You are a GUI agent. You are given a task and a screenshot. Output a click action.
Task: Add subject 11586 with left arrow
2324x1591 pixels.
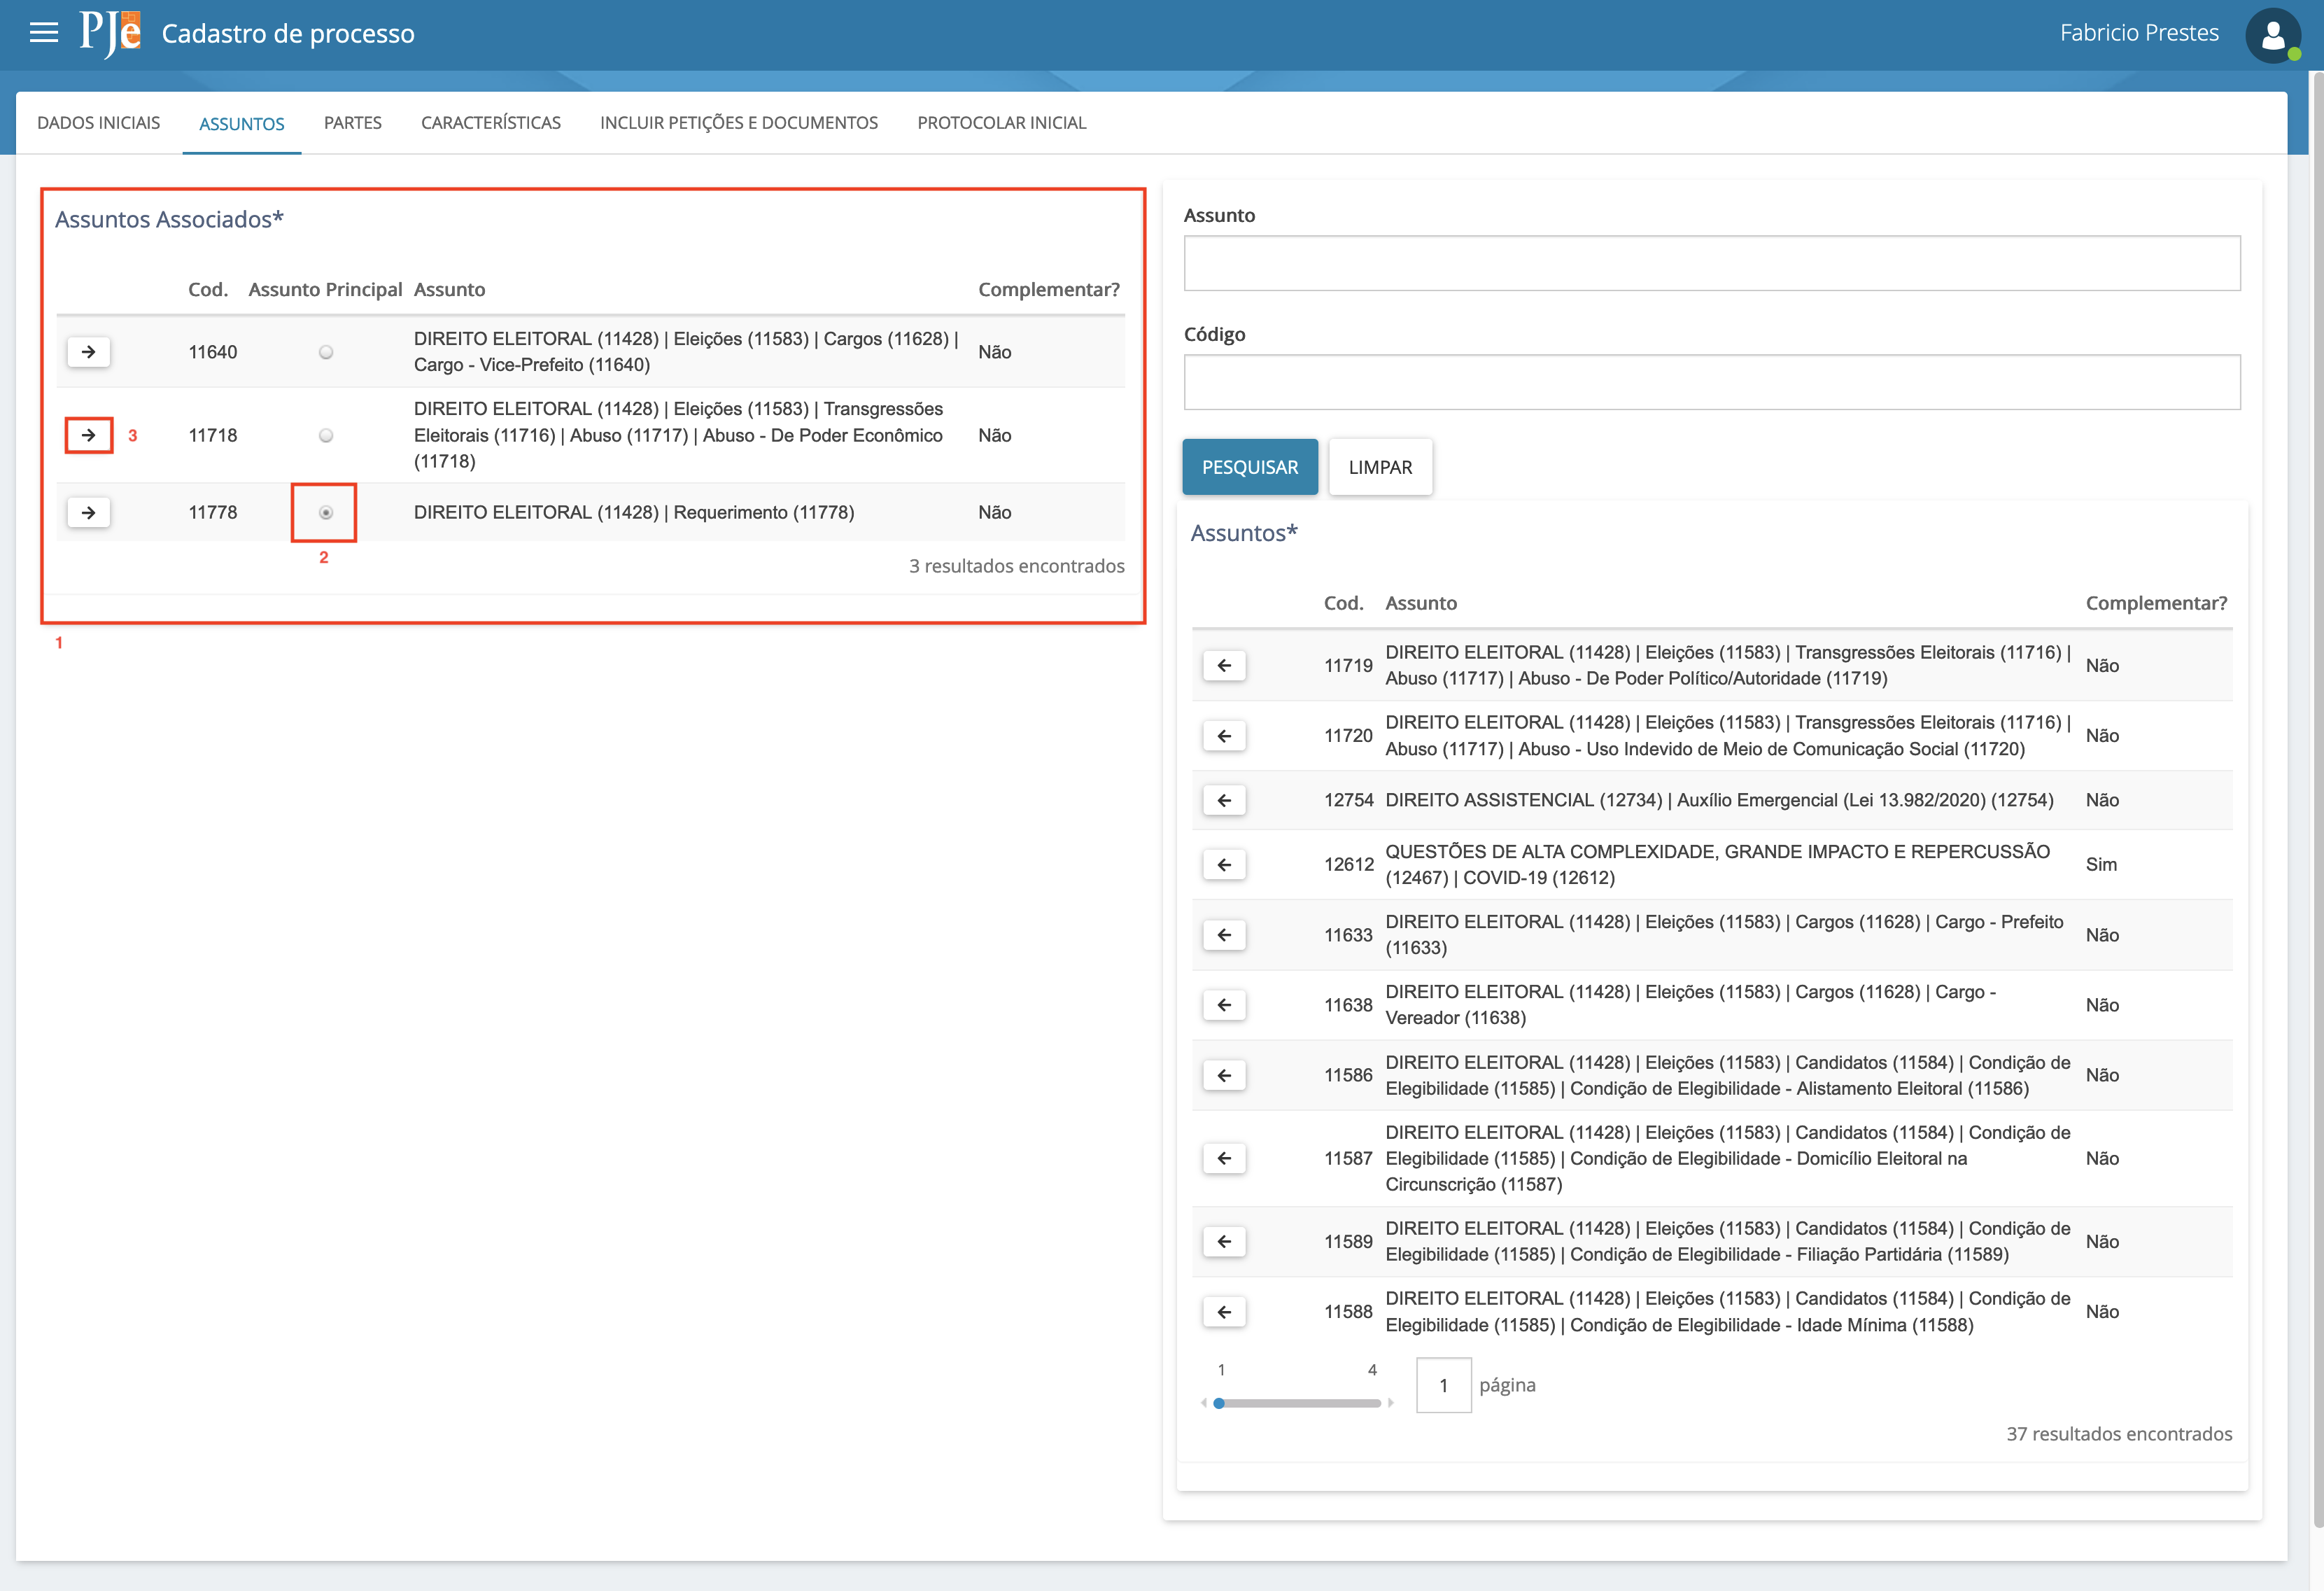[x=1224, y=1075]
